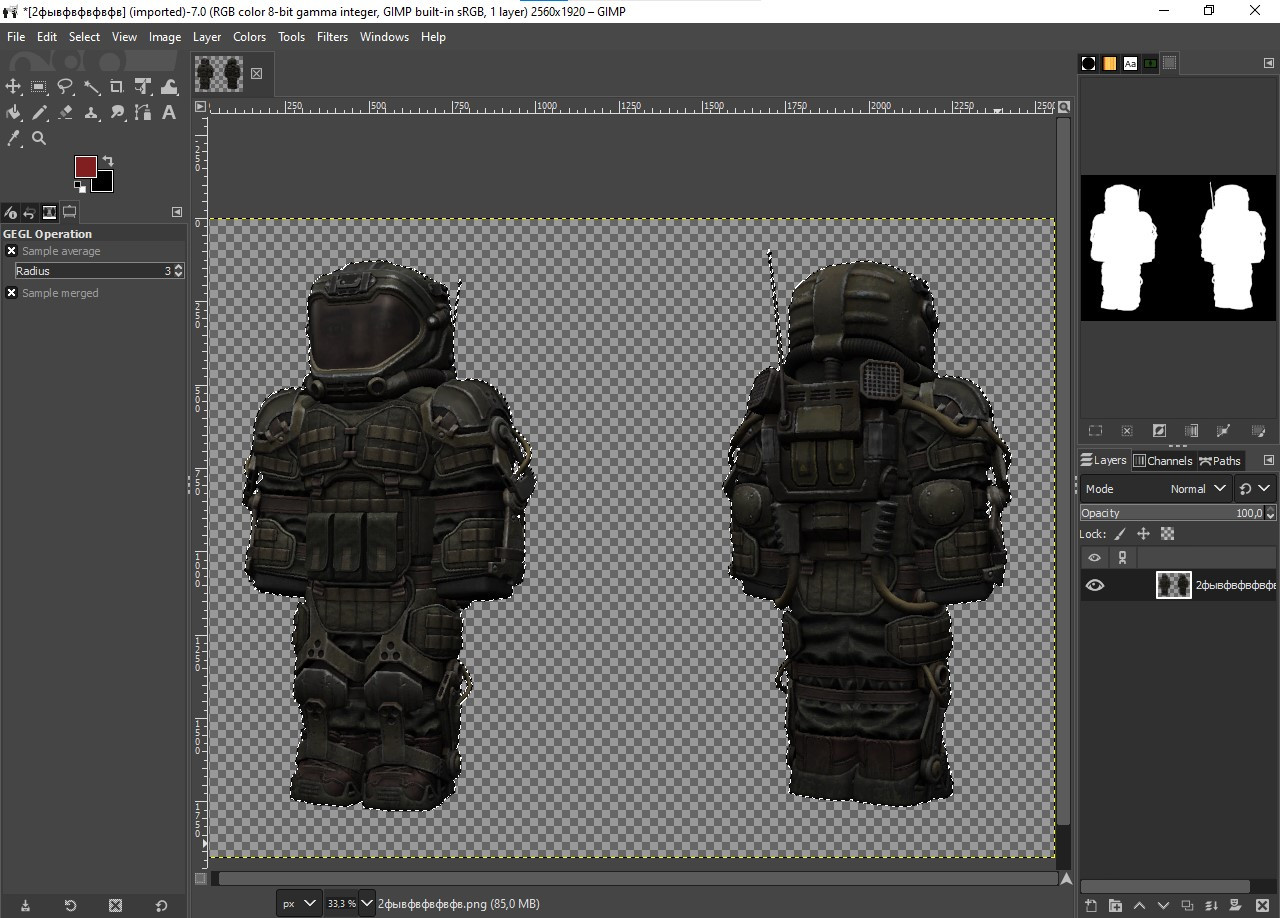The width and height of the screenshot is (1280, 918).
Task: Select the Rectangle Select tool
Action: [39, 87]
